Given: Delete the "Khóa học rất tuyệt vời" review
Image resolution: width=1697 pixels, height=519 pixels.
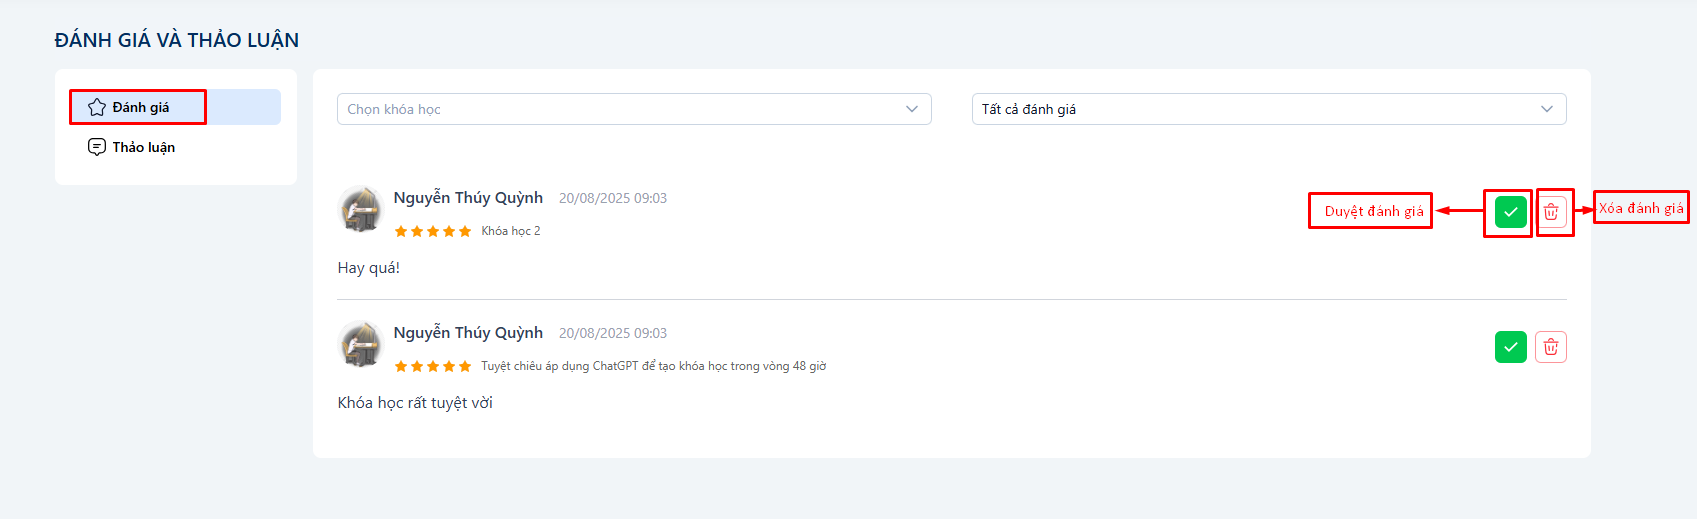Looking at the screenshot, I should pyautogui.click(x=1551, y=347).
